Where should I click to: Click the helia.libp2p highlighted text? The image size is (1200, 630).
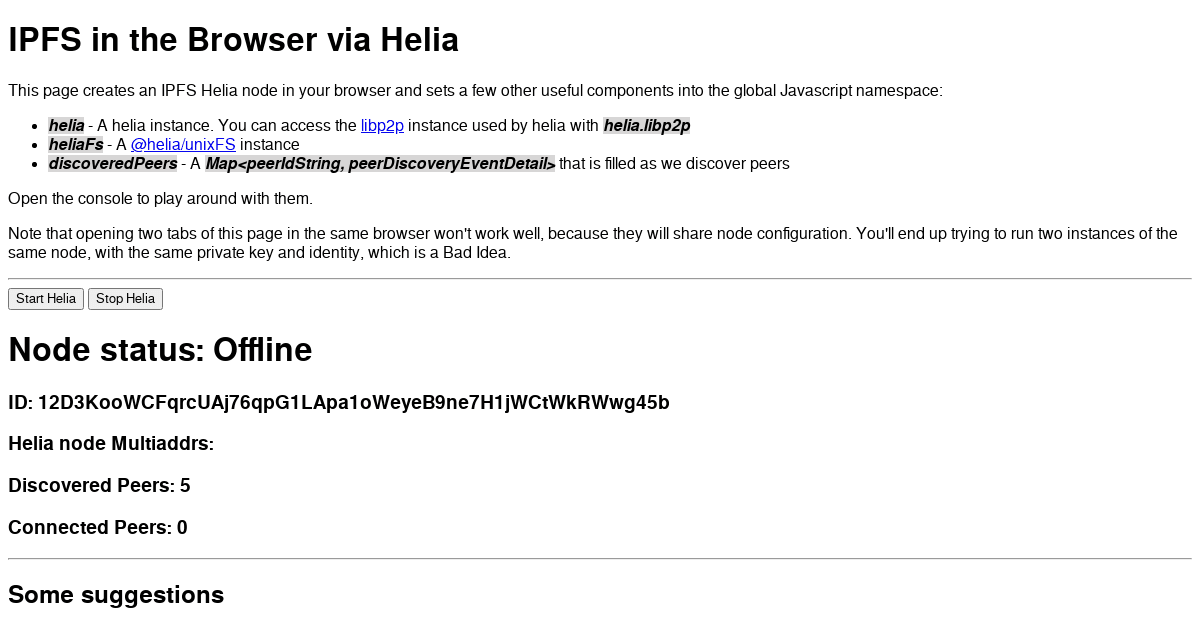(646, 125)
